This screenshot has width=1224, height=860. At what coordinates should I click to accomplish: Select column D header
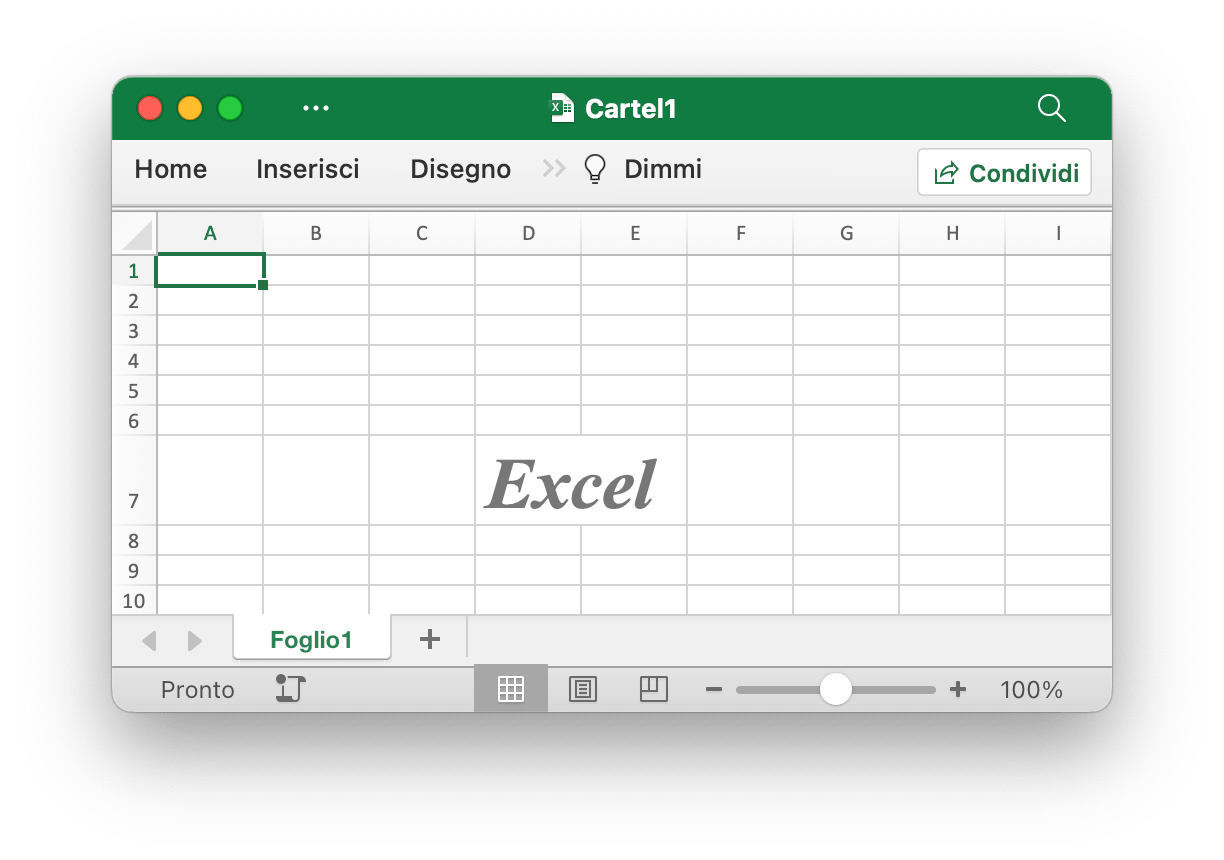(528, 234)
